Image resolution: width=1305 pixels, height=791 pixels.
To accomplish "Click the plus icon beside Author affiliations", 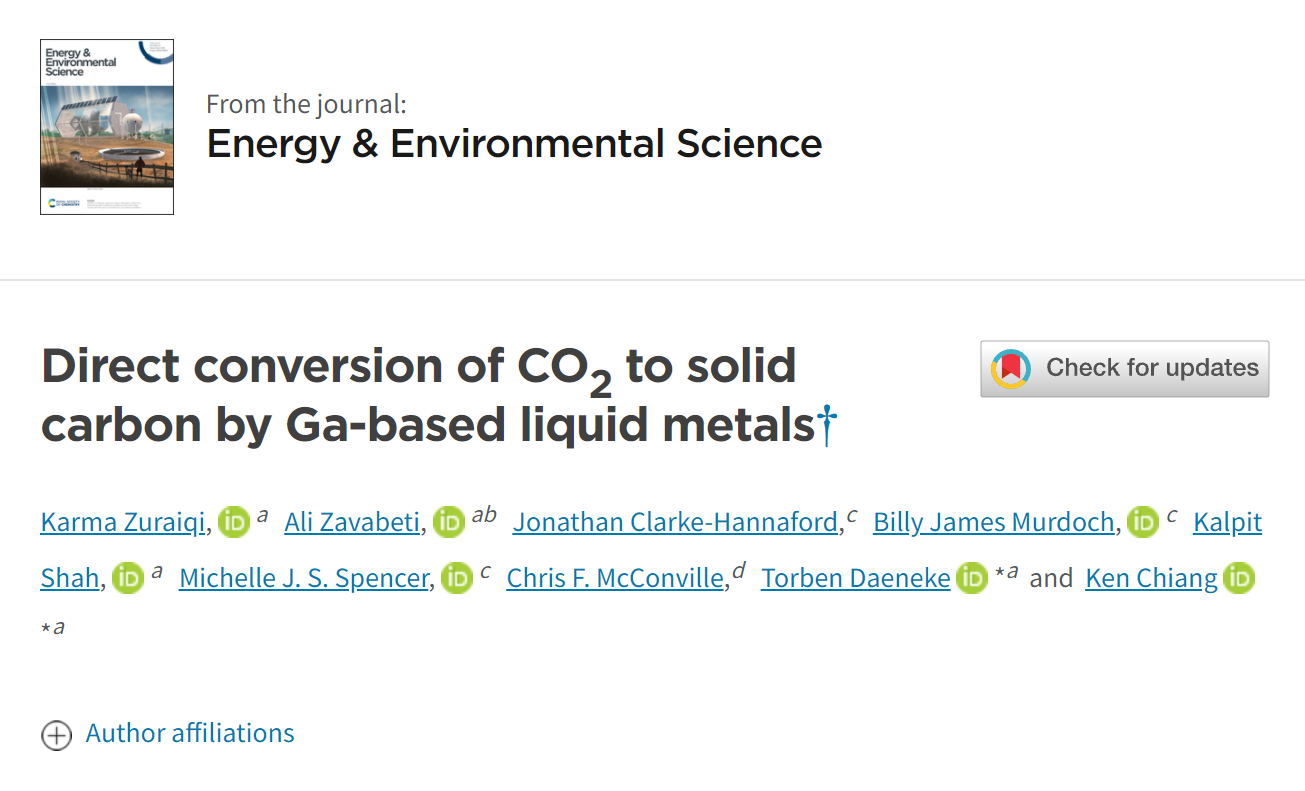I will (56, 735).
